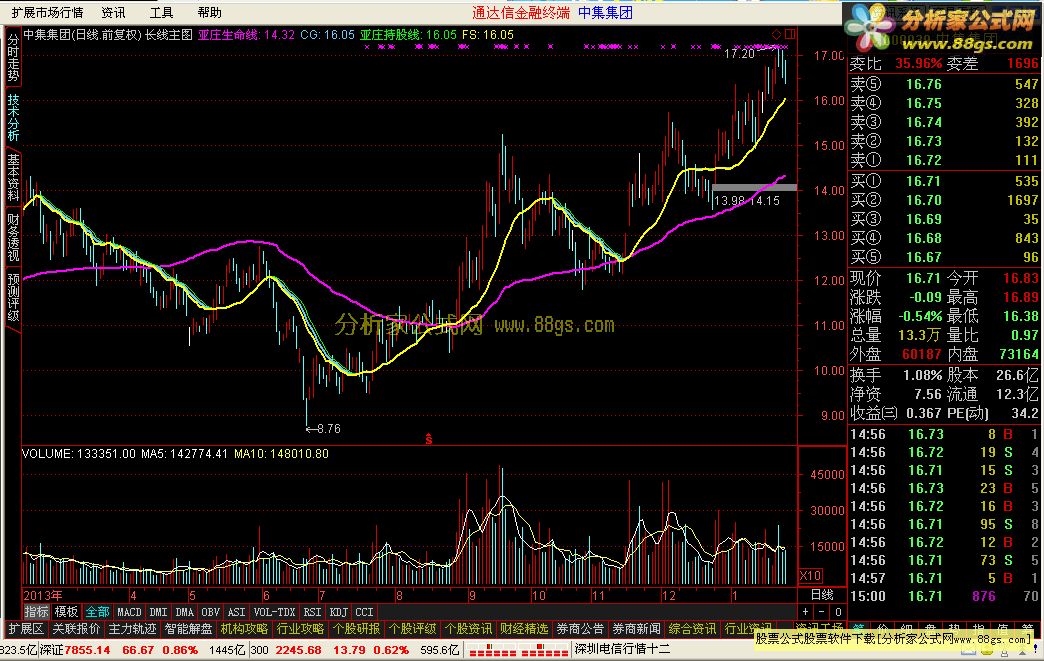The image size is (1044, 661).
Task: Click the 卖① 16.72 ask row
Action: 944,160
